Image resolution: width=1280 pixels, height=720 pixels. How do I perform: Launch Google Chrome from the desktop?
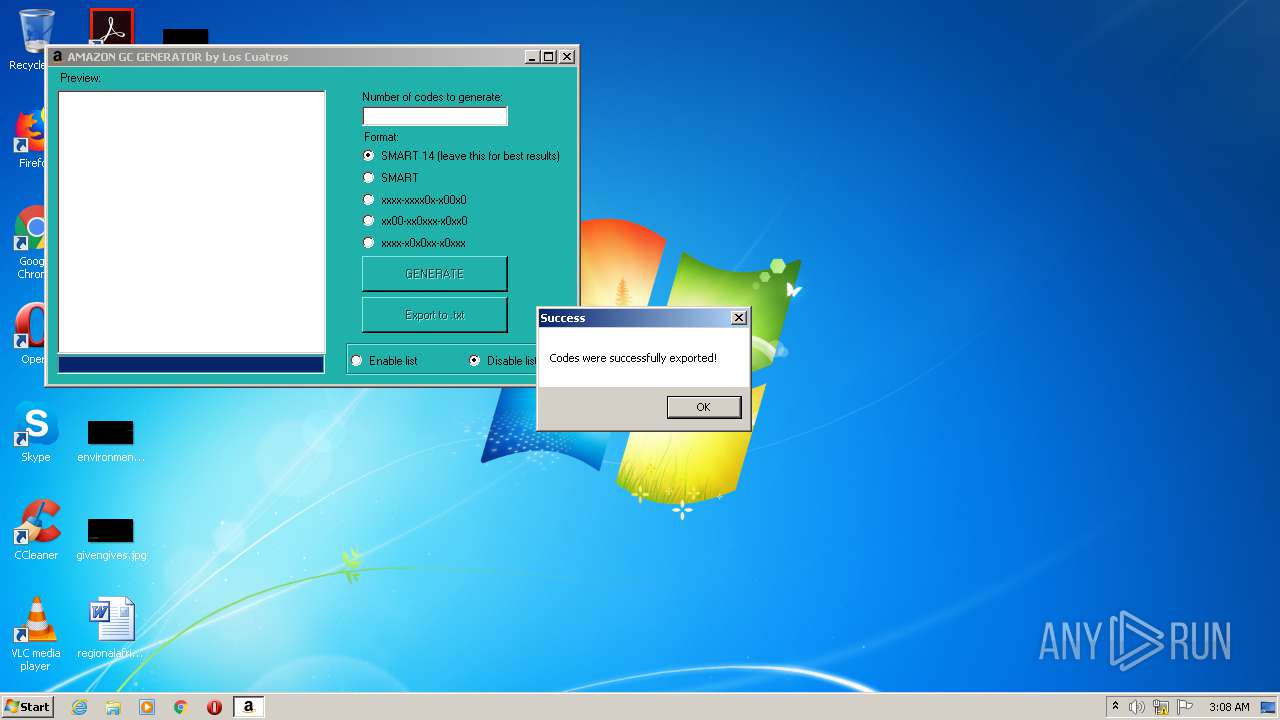(30, 240)
